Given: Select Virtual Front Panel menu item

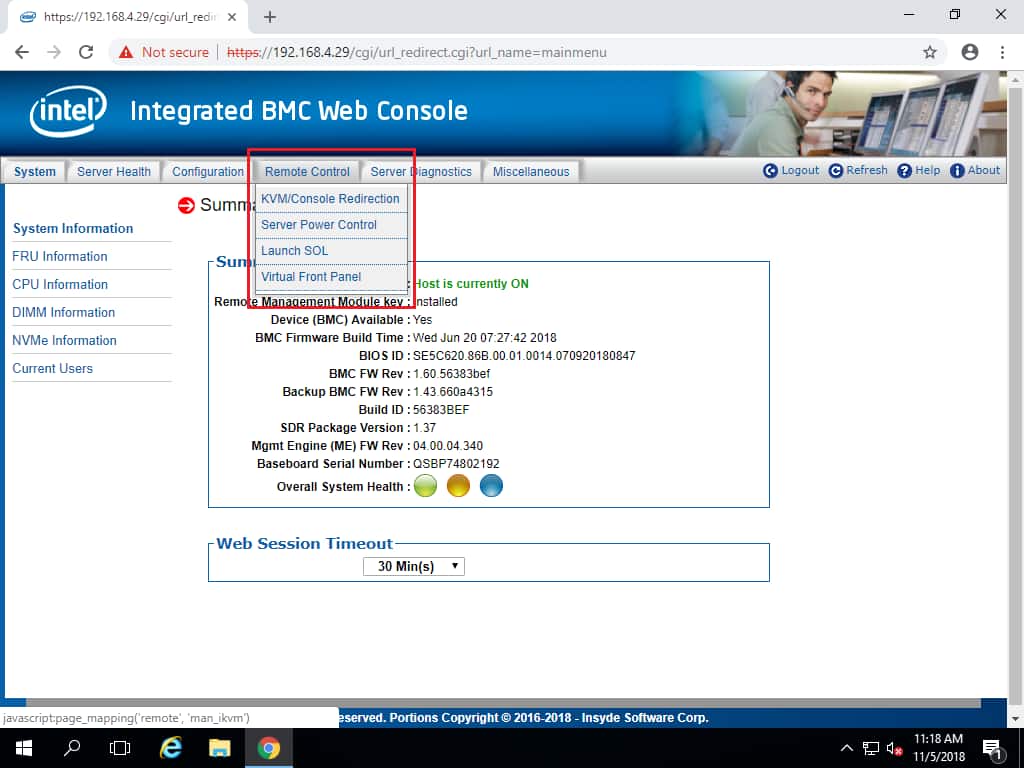Looking at the screenshot, I should [x=330, y=277].
